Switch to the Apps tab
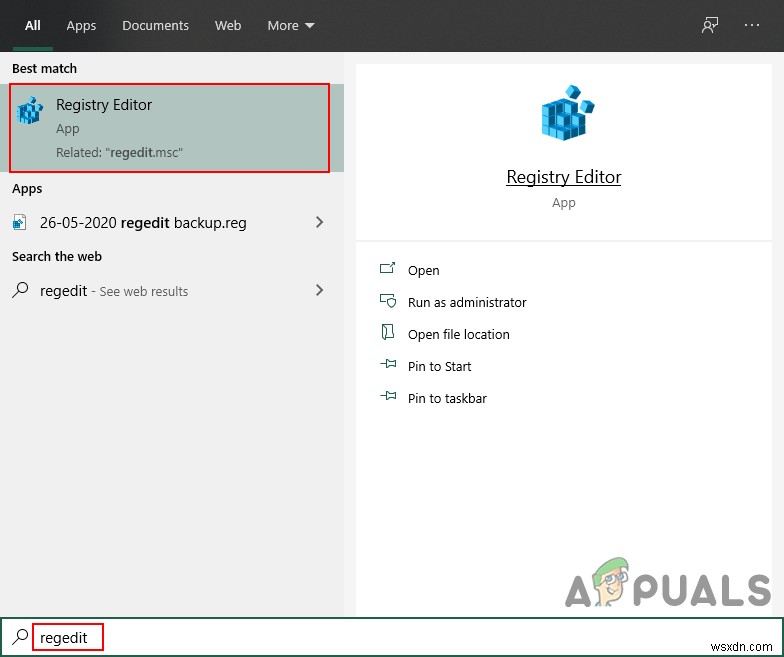Screen dimensions: 784x657 [x=81, y=26]
